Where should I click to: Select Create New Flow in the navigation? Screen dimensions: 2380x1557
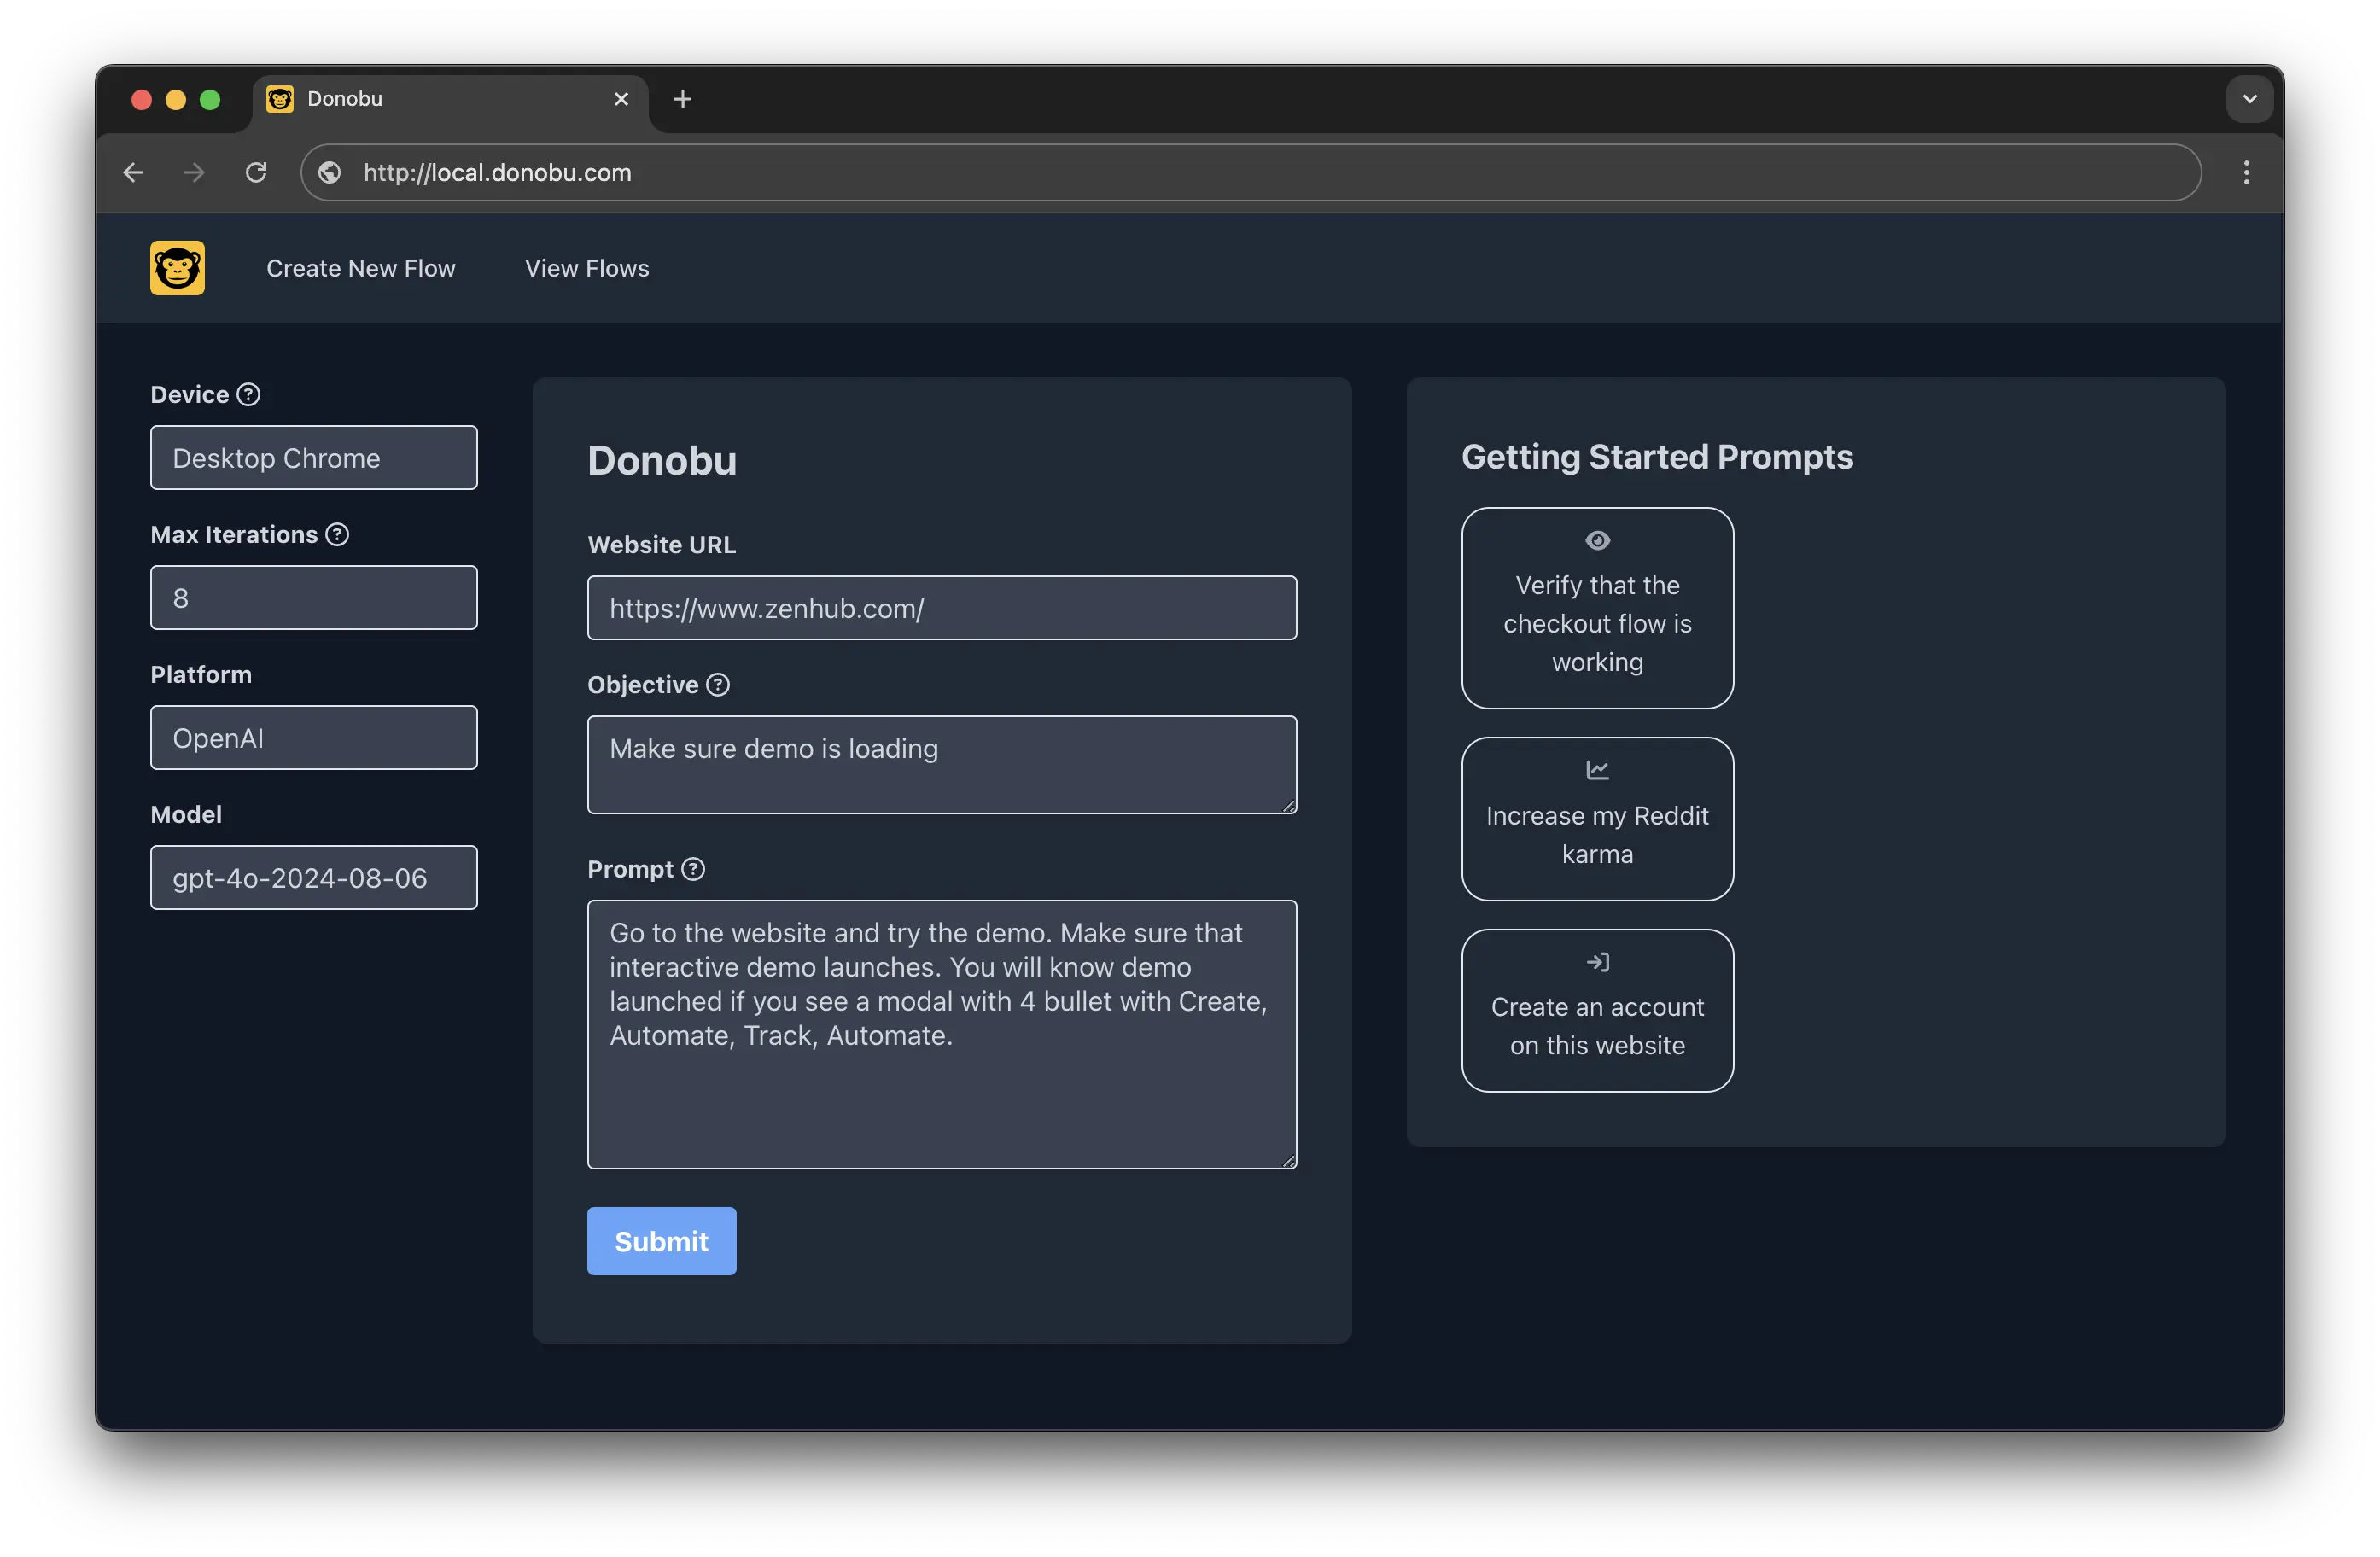click(x=361, y=268)
